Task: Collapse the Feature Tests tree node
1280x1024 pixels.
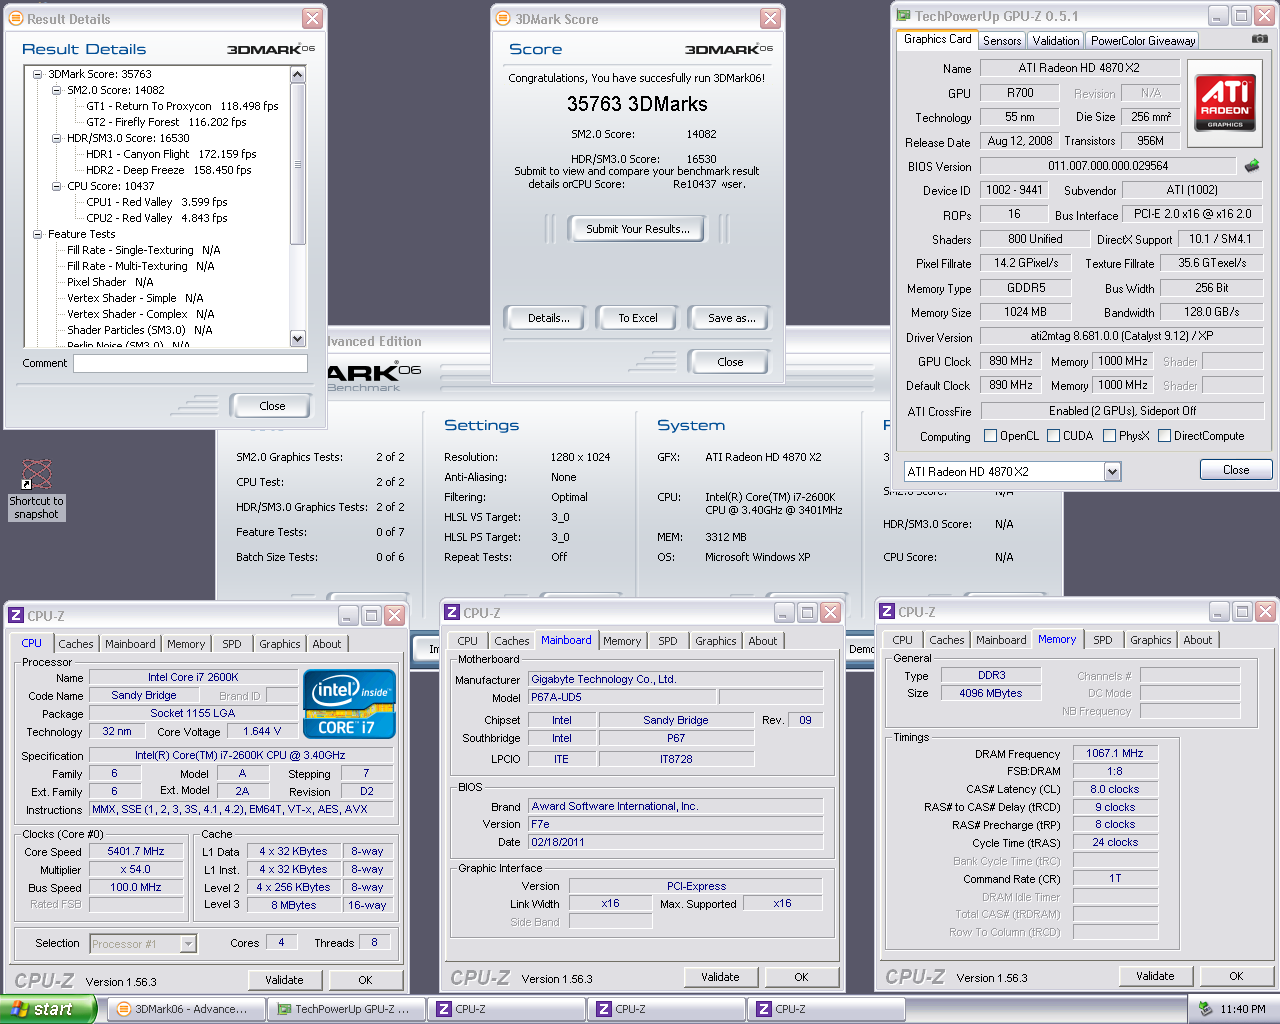Action: 38,234
